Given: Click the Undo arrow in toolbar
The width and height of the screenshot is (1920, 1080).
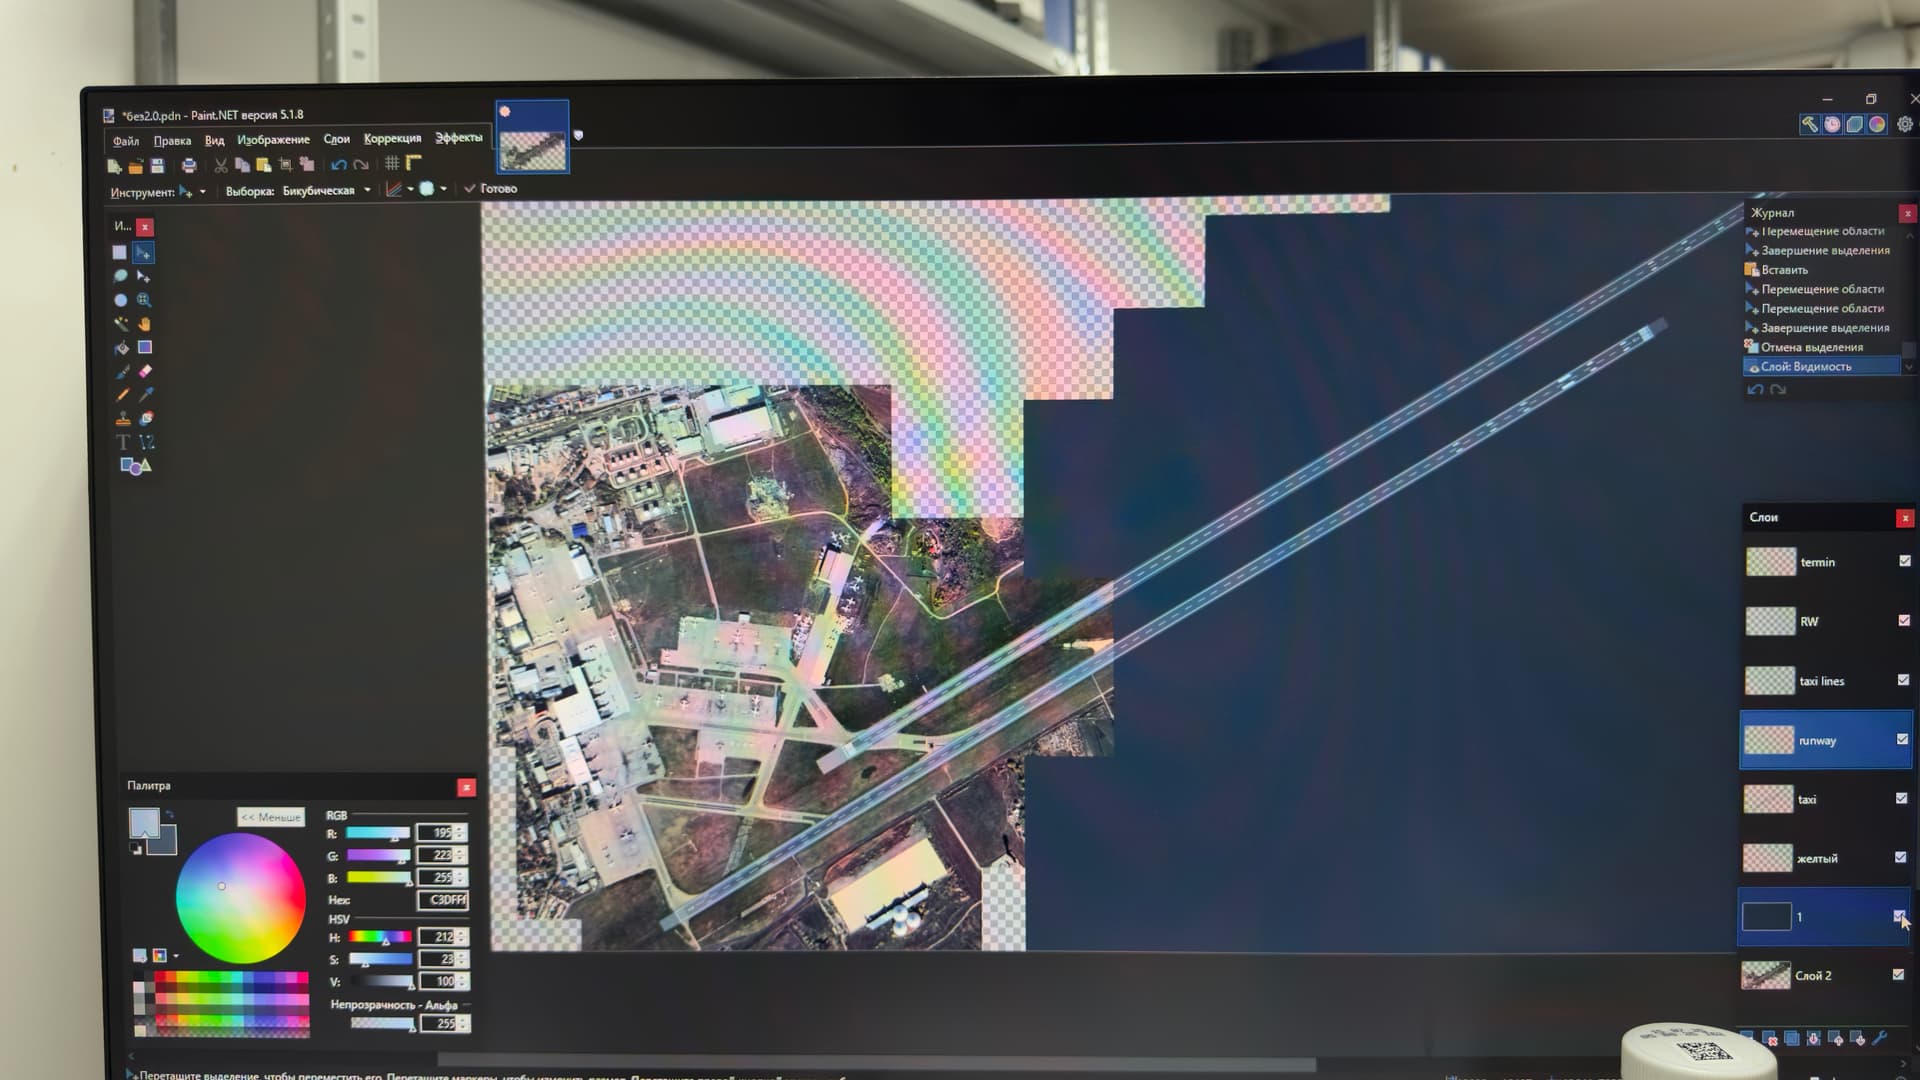Looking at the screenshot, I should (338, 165).
